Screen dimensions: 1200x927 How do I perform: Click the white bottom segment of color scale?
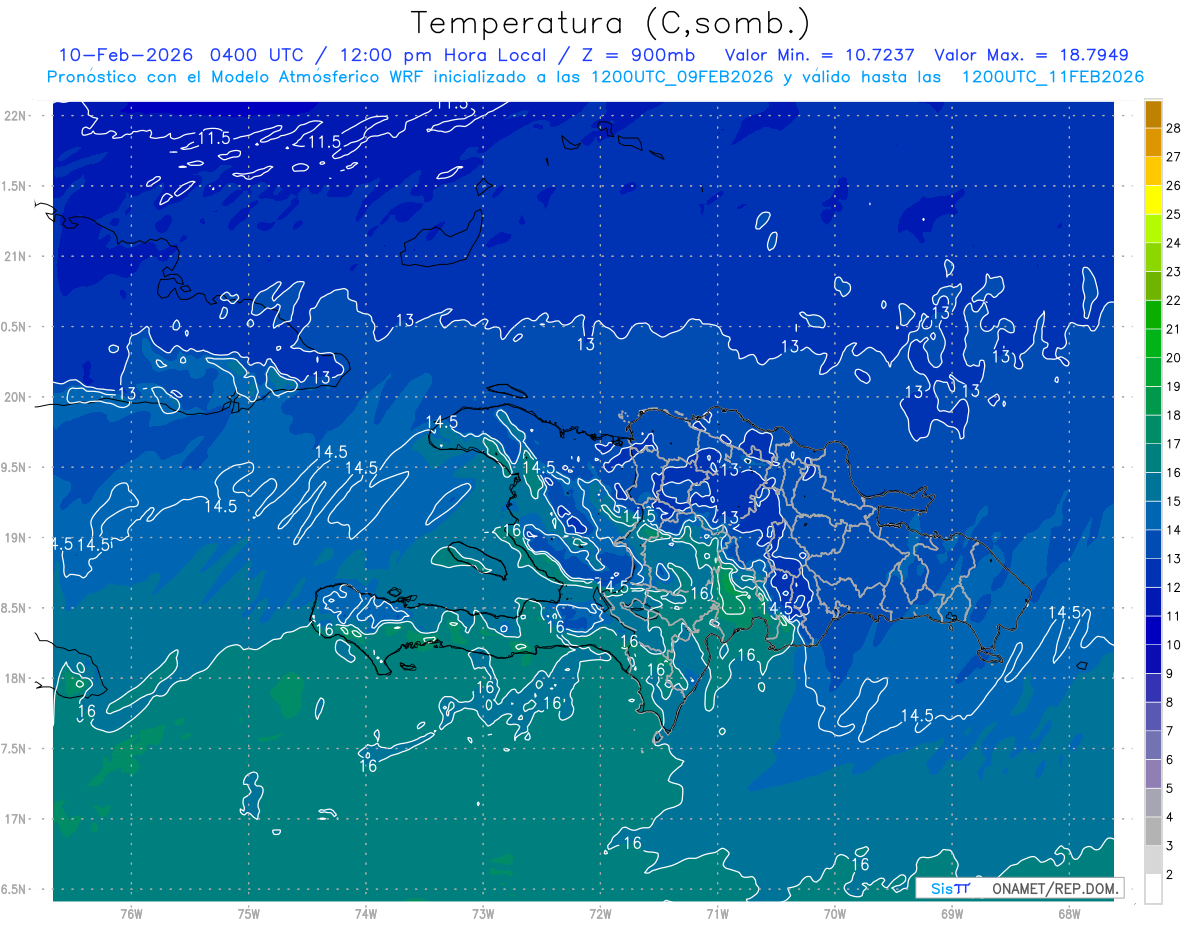tap(1154, 888)
